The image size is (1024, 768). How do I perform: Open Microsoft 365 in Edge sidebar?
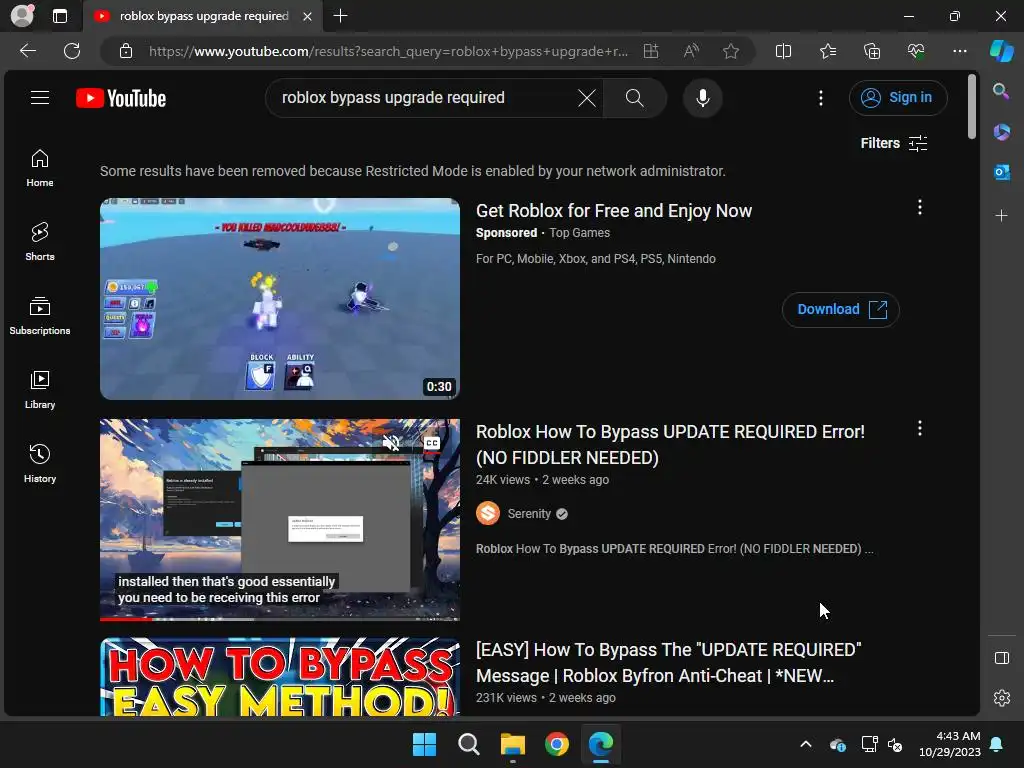[x=1001, y=132]
